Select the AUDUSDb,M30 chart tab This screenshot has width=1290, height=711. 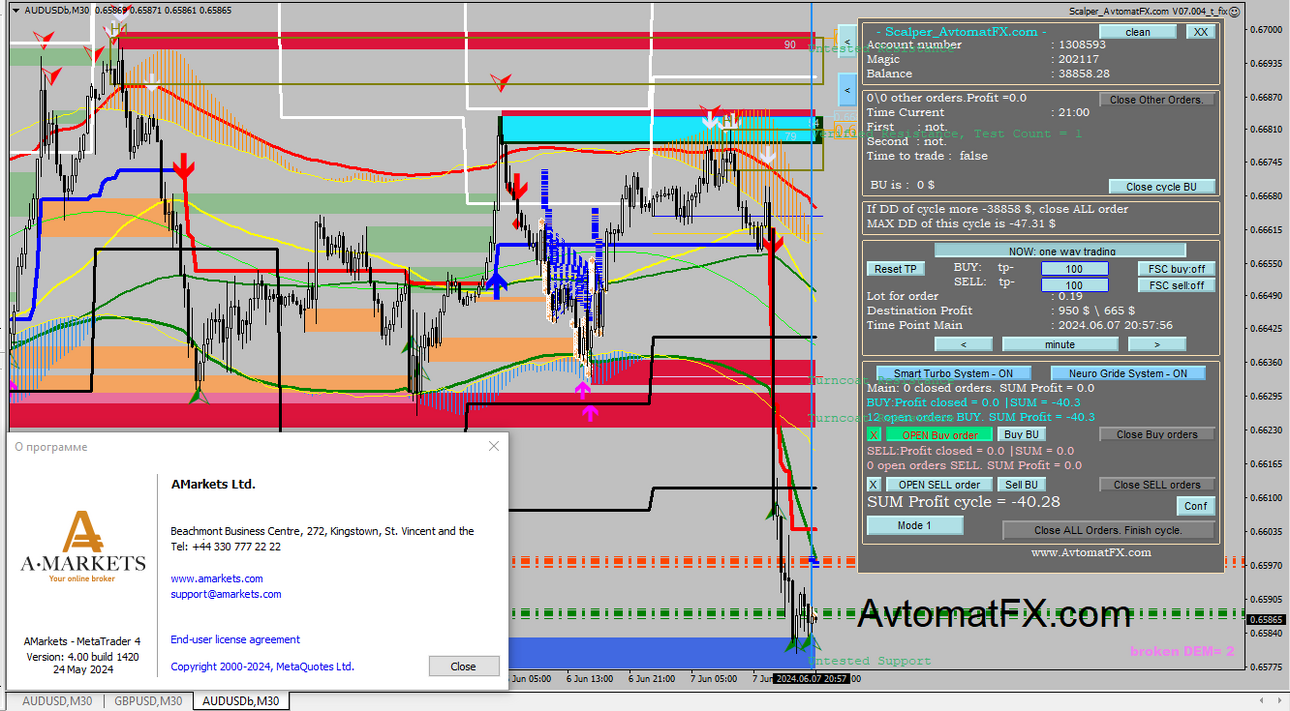[240, 701]
